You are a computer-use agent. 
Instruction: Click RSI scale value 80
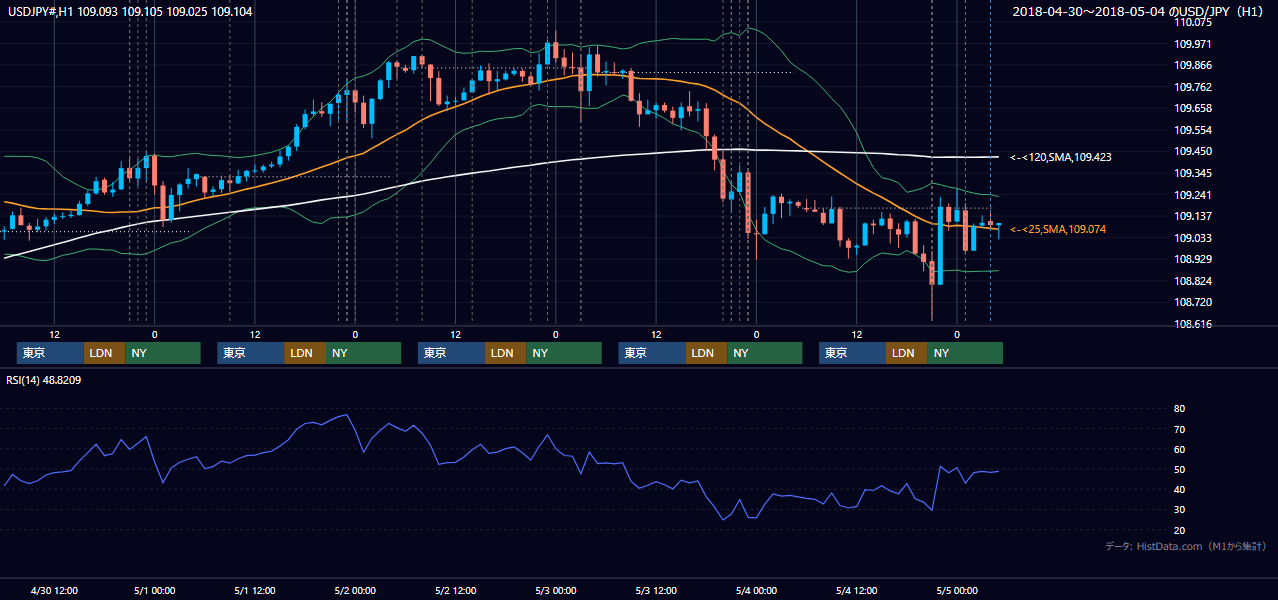click(1180, 409)
